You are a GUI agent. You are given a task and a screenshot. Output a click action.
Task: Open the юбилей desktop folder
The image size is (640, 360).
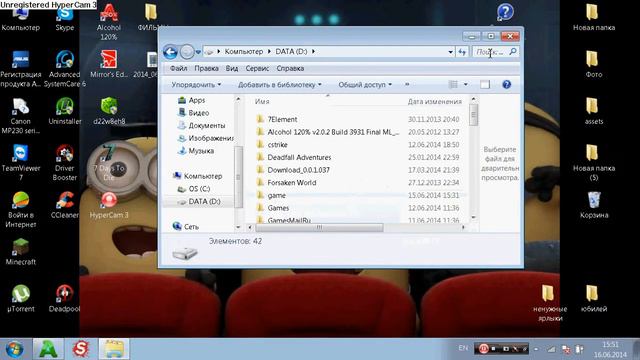pos(593,299)
